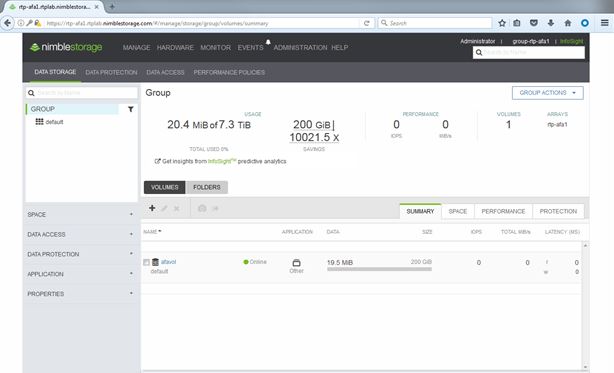Open the Firefox library clipboard icon
The image size is (614, 373).
[x=517, y=23]
